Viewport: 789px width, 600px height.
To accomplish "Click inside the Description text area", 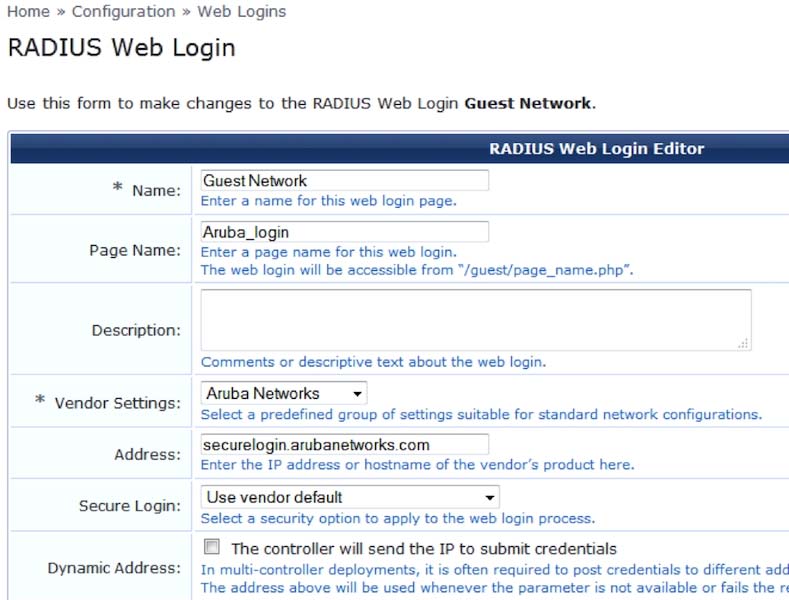I will (476, 320).
